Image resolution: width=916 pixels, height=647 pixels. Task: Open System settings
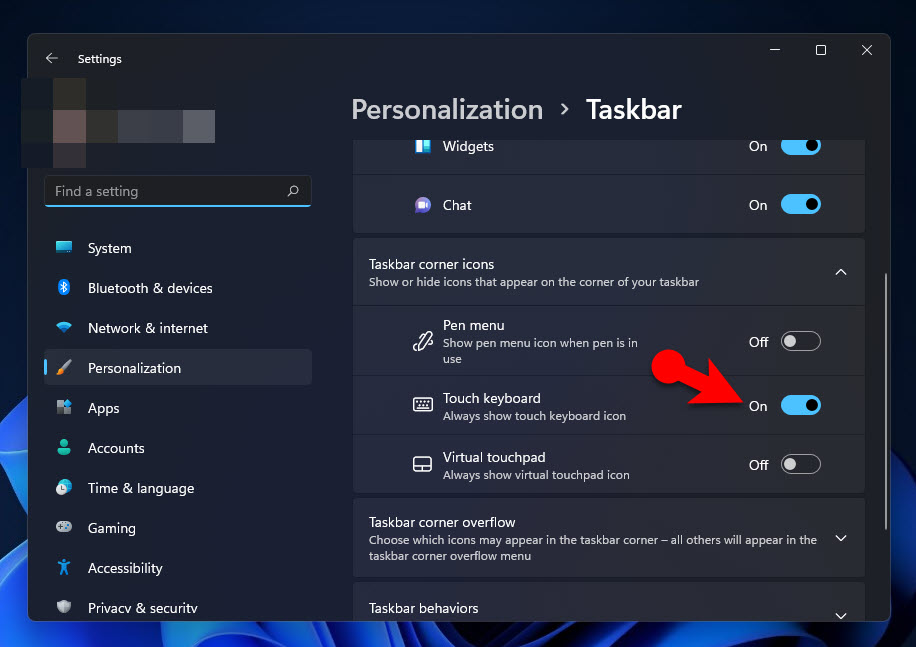[178, 248]
